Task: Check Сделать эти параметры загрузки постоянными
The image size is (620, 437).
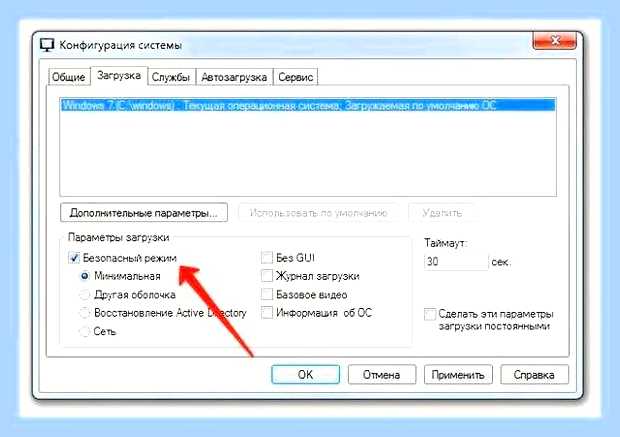Action: pyautogui.click(x=430, y=314)
